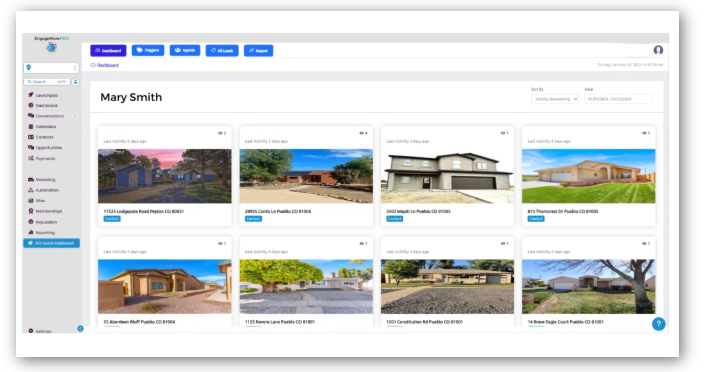705x372 pixels.
Task: Open the Report button
Action: point(259,50)
